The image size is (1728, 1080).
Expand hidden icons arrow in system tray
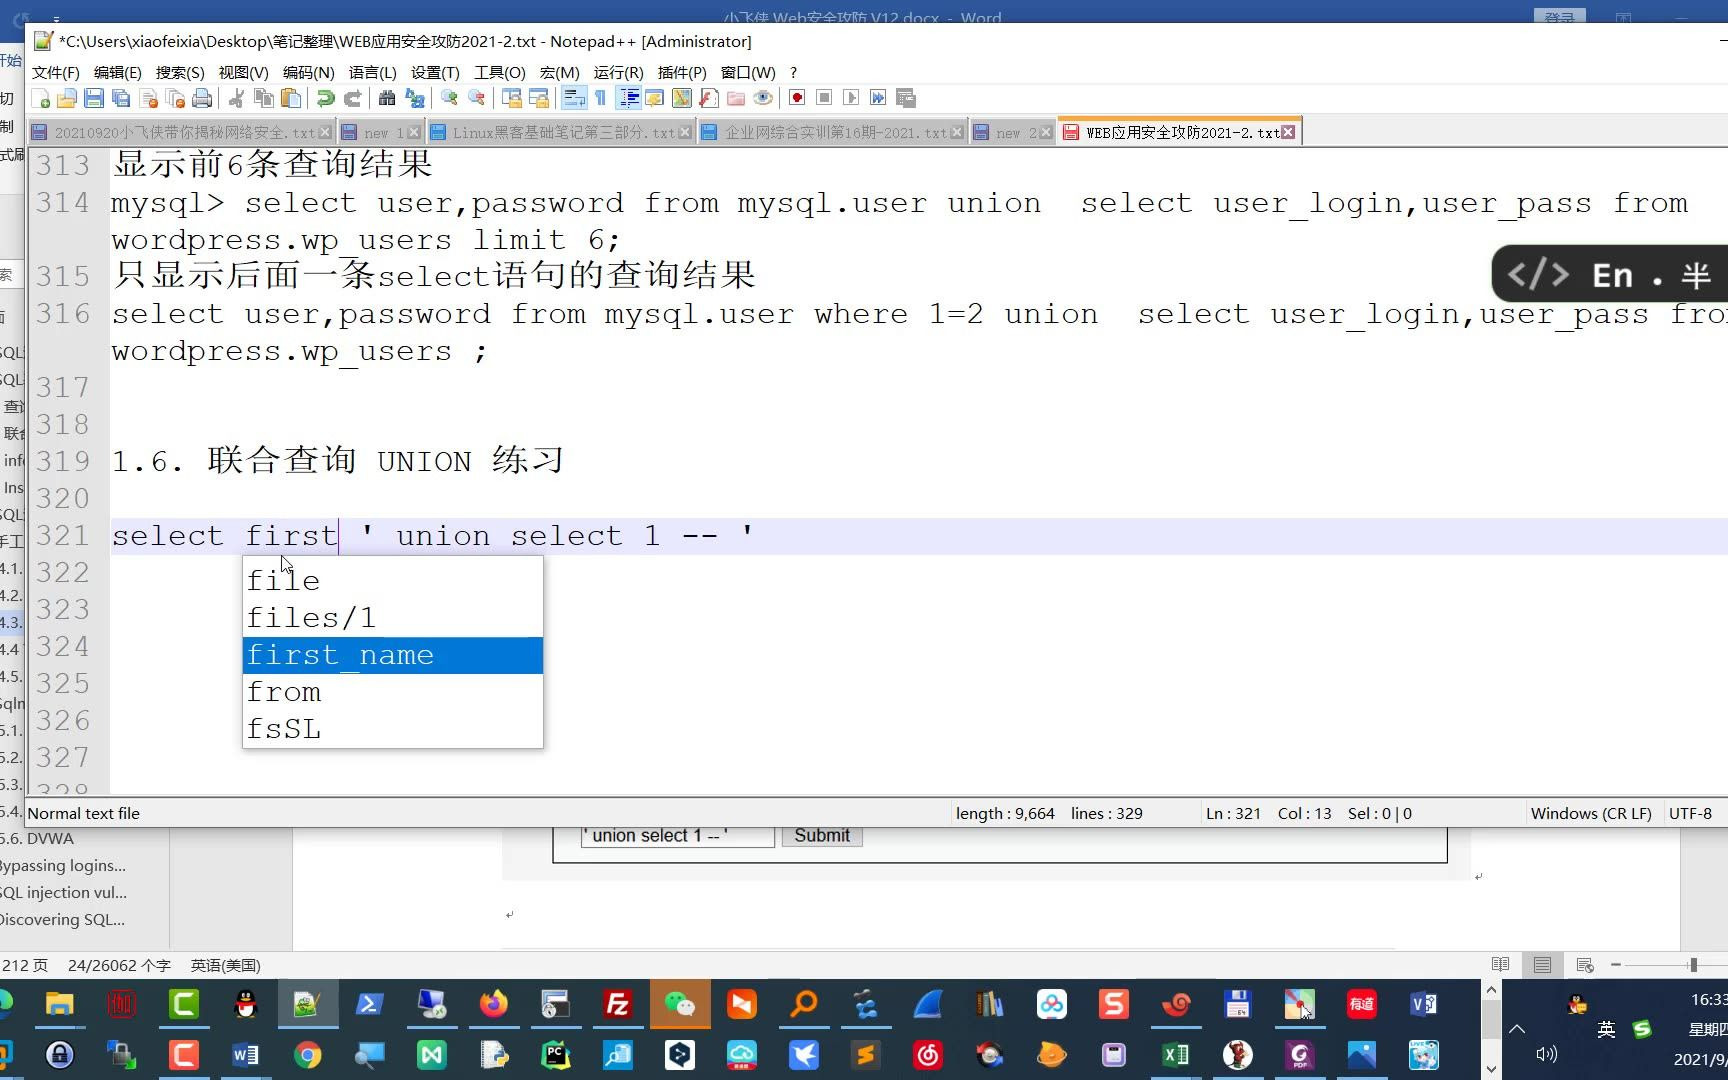click(1517, 1028)
